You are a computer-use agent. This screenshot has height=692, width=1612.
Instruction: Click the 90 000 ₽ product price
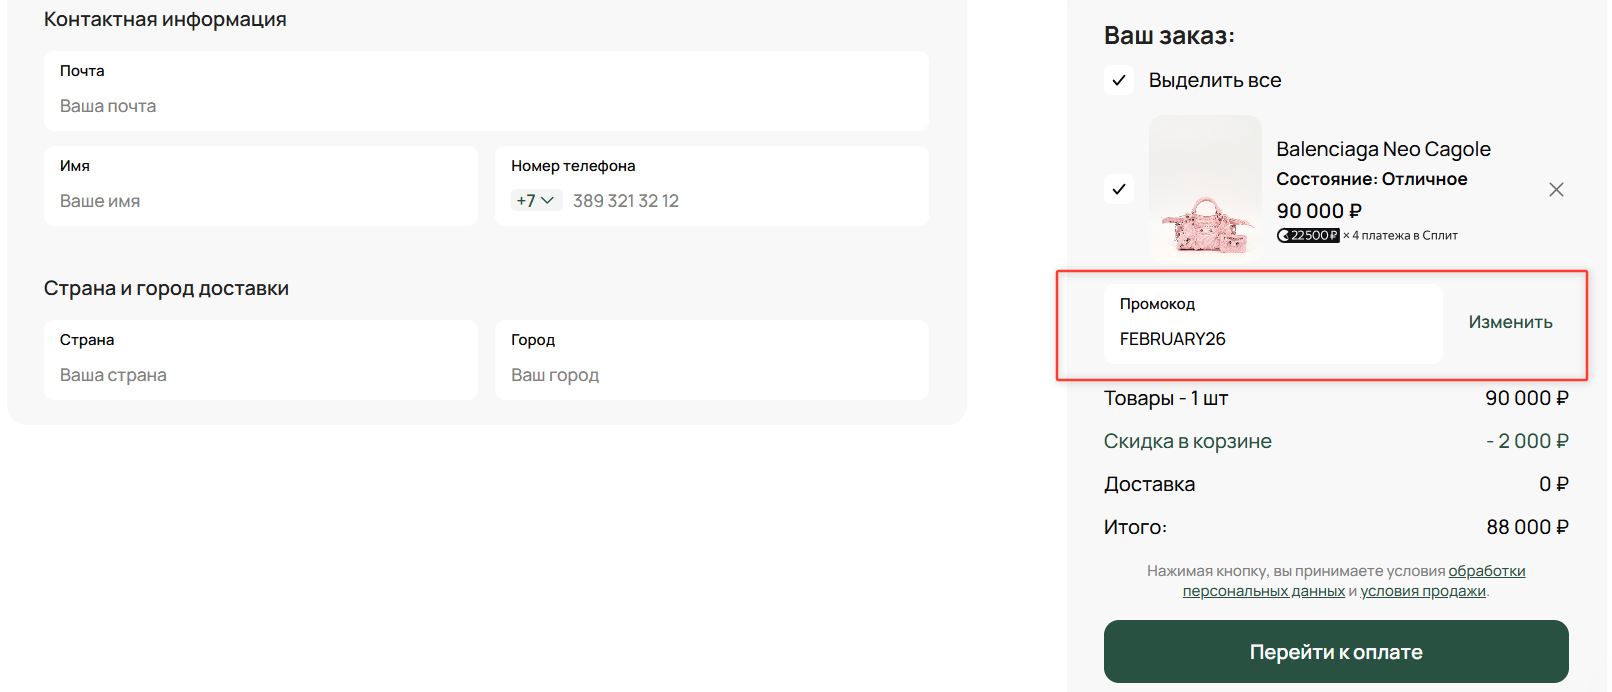1319,211
